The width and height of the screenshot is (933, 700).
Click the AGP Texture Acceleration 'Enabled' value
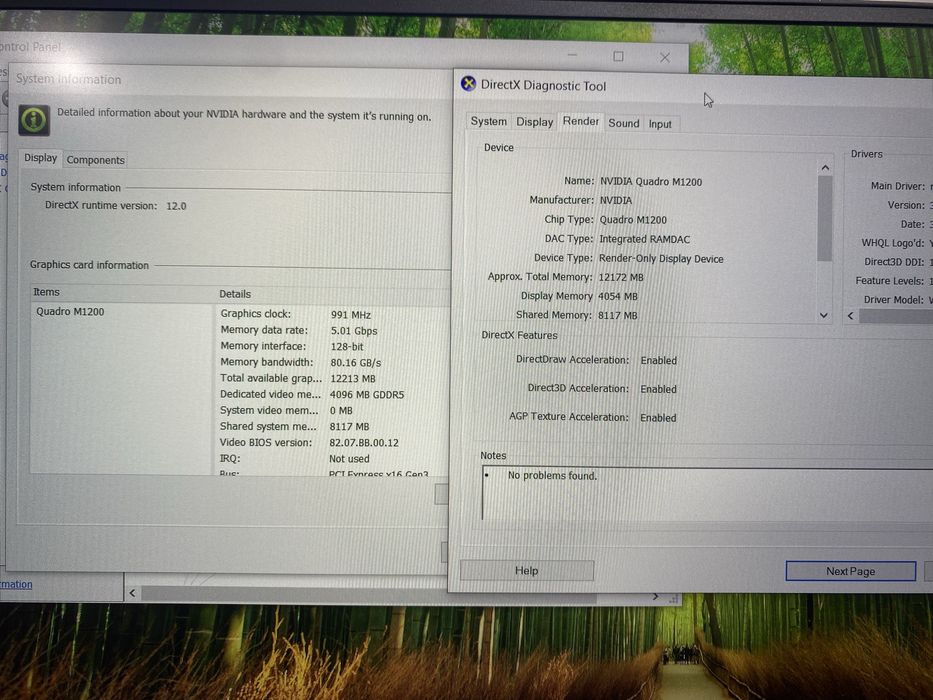[658, 418]
